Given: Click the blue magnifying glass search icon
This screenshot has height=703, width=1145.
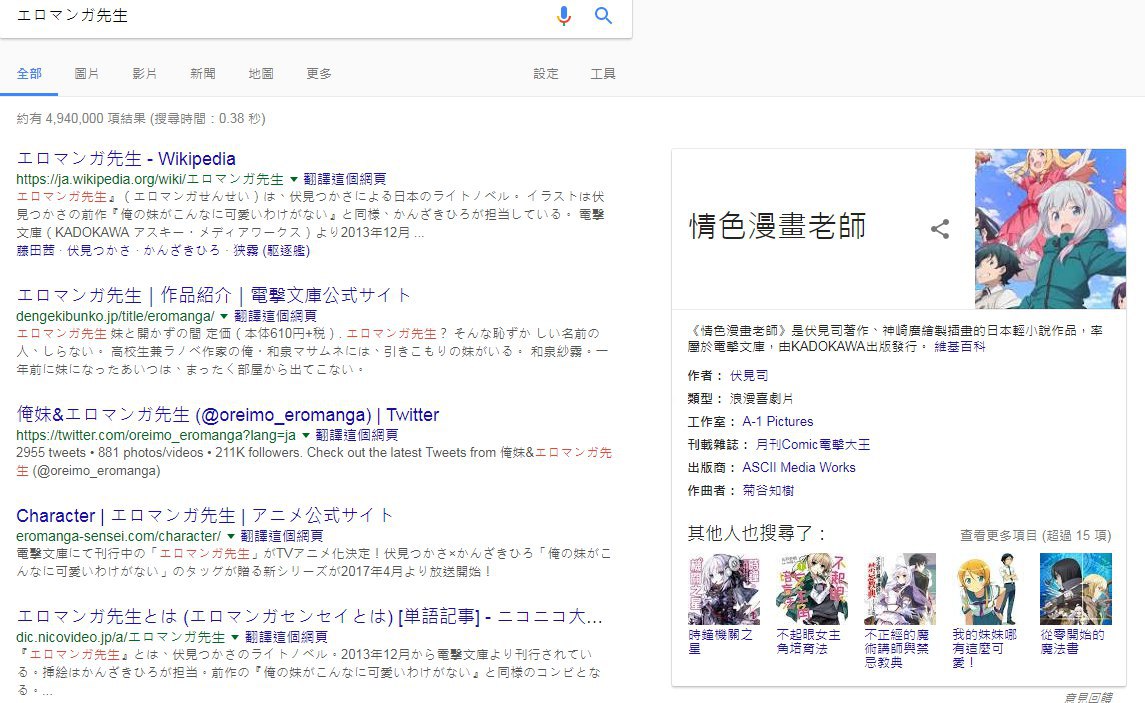Looking at the screenshot, I should pyautogui.click(x=603, y=16).
